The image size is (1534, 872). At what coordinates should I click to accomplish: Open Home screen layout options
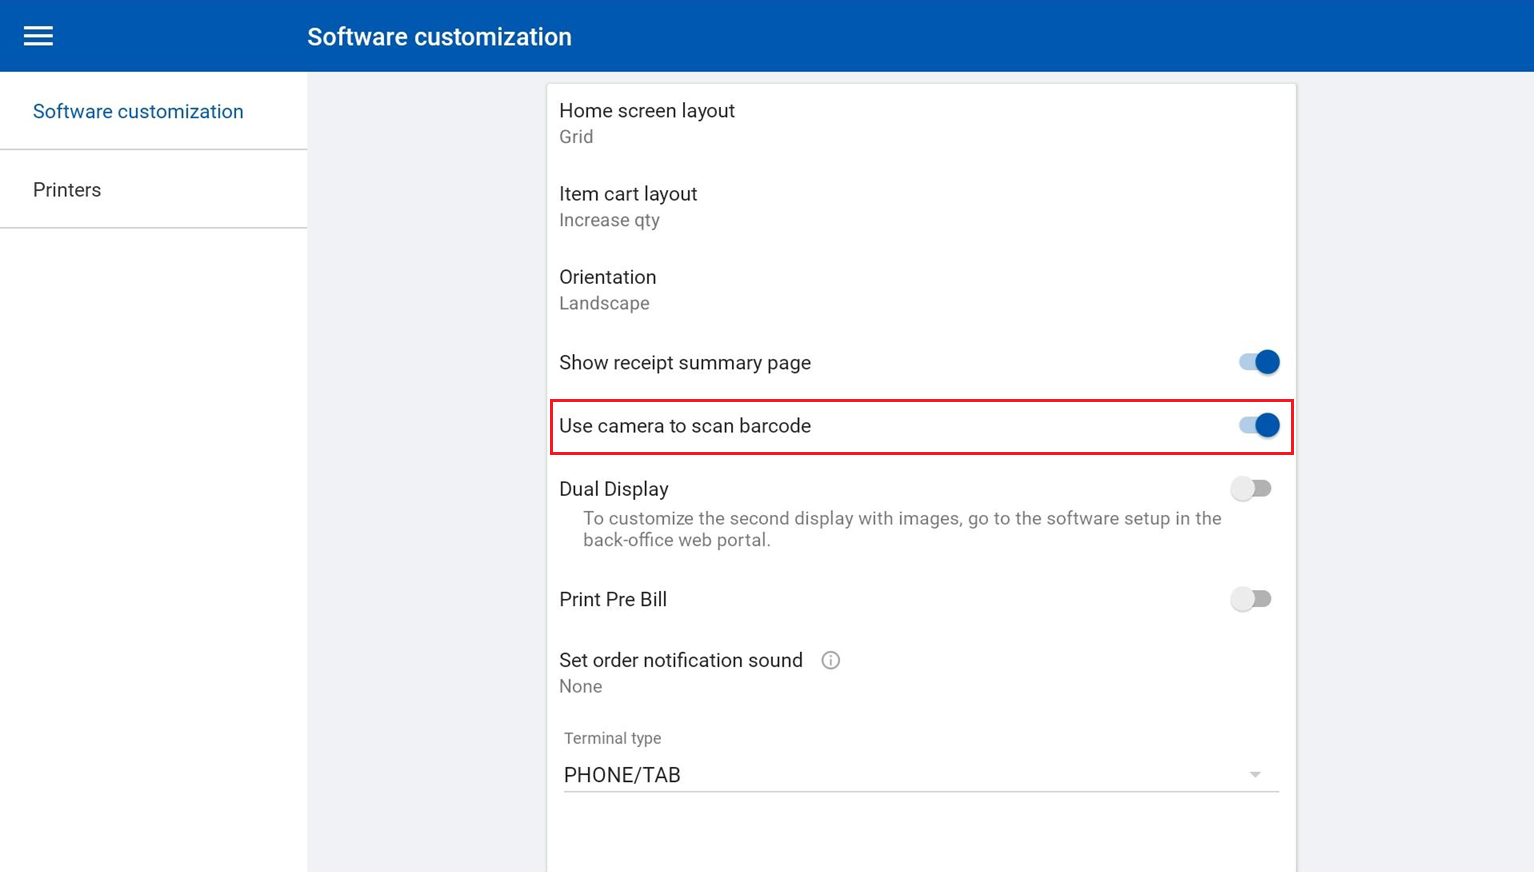click(647, 111)
